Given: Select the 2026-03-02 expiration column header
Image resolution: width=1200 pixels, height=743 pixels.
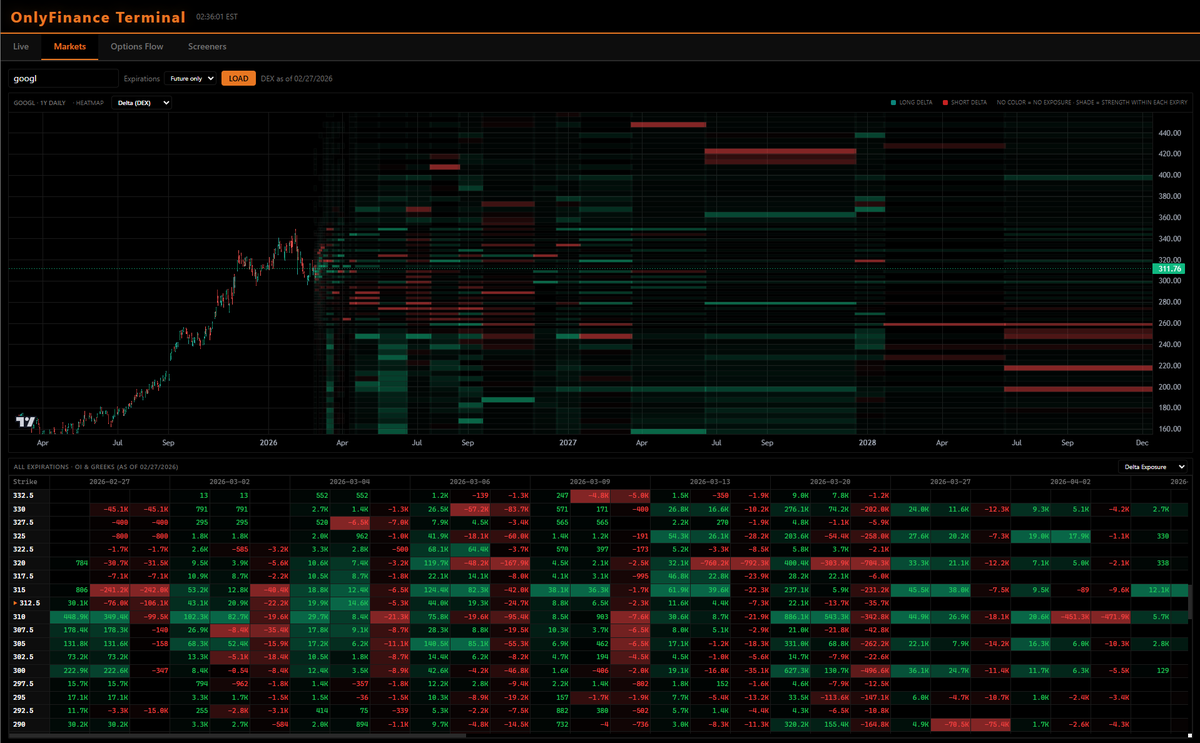Looking at the screenshot, I should pos(230,481).
